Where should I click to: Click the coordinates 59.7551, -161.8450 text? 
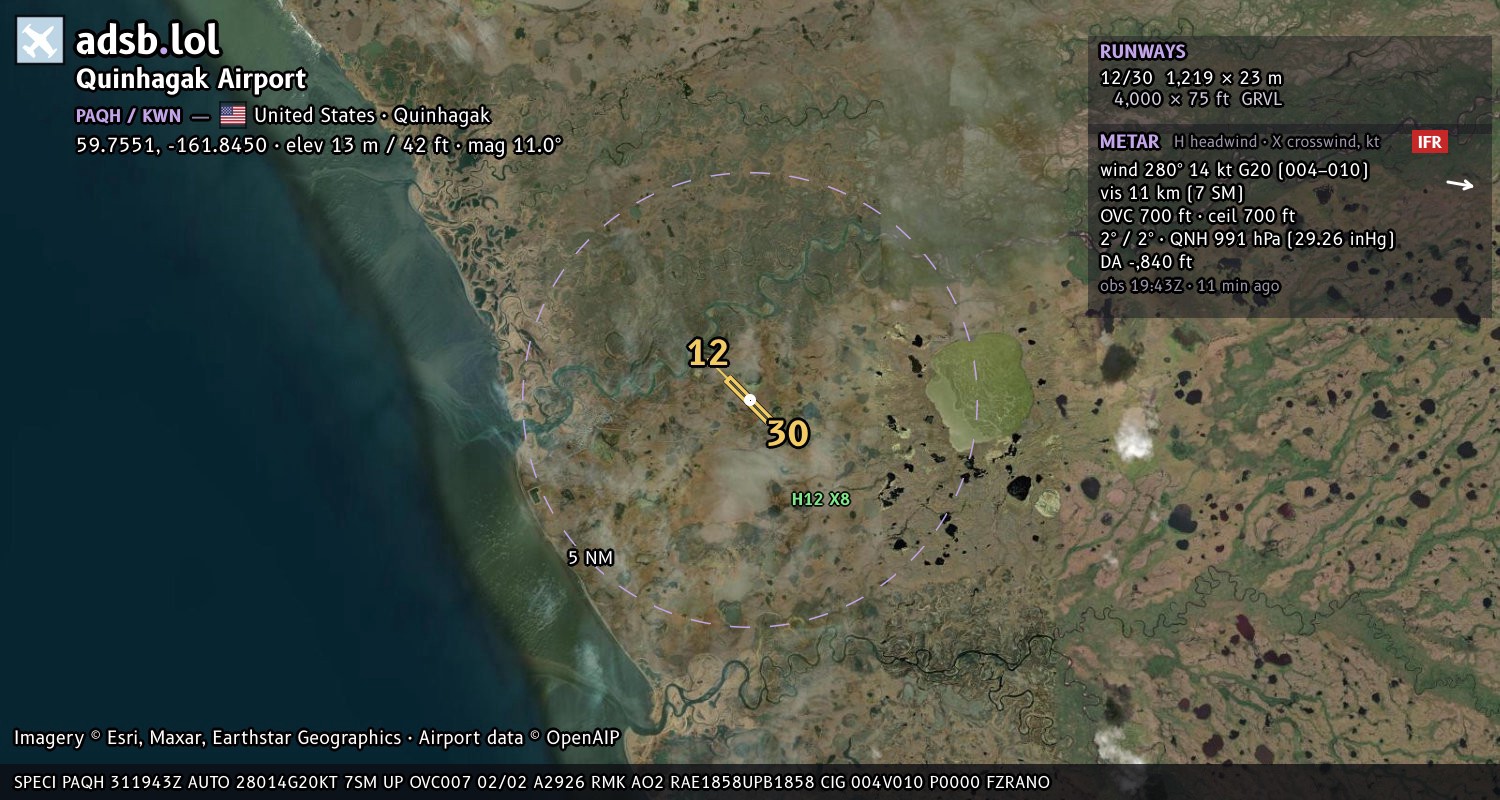tap(172, 145)
